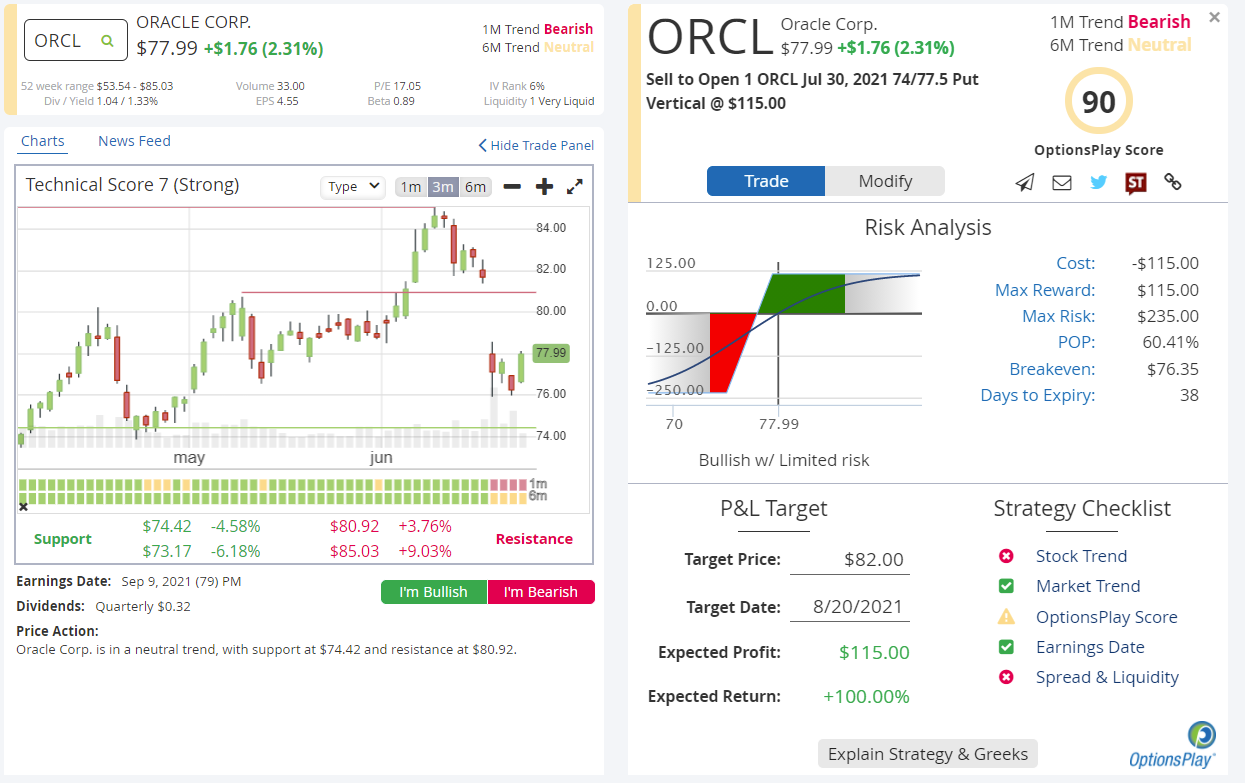Click the ORCL ticker search box
The image size is (1245, 783).
point(76,41)
